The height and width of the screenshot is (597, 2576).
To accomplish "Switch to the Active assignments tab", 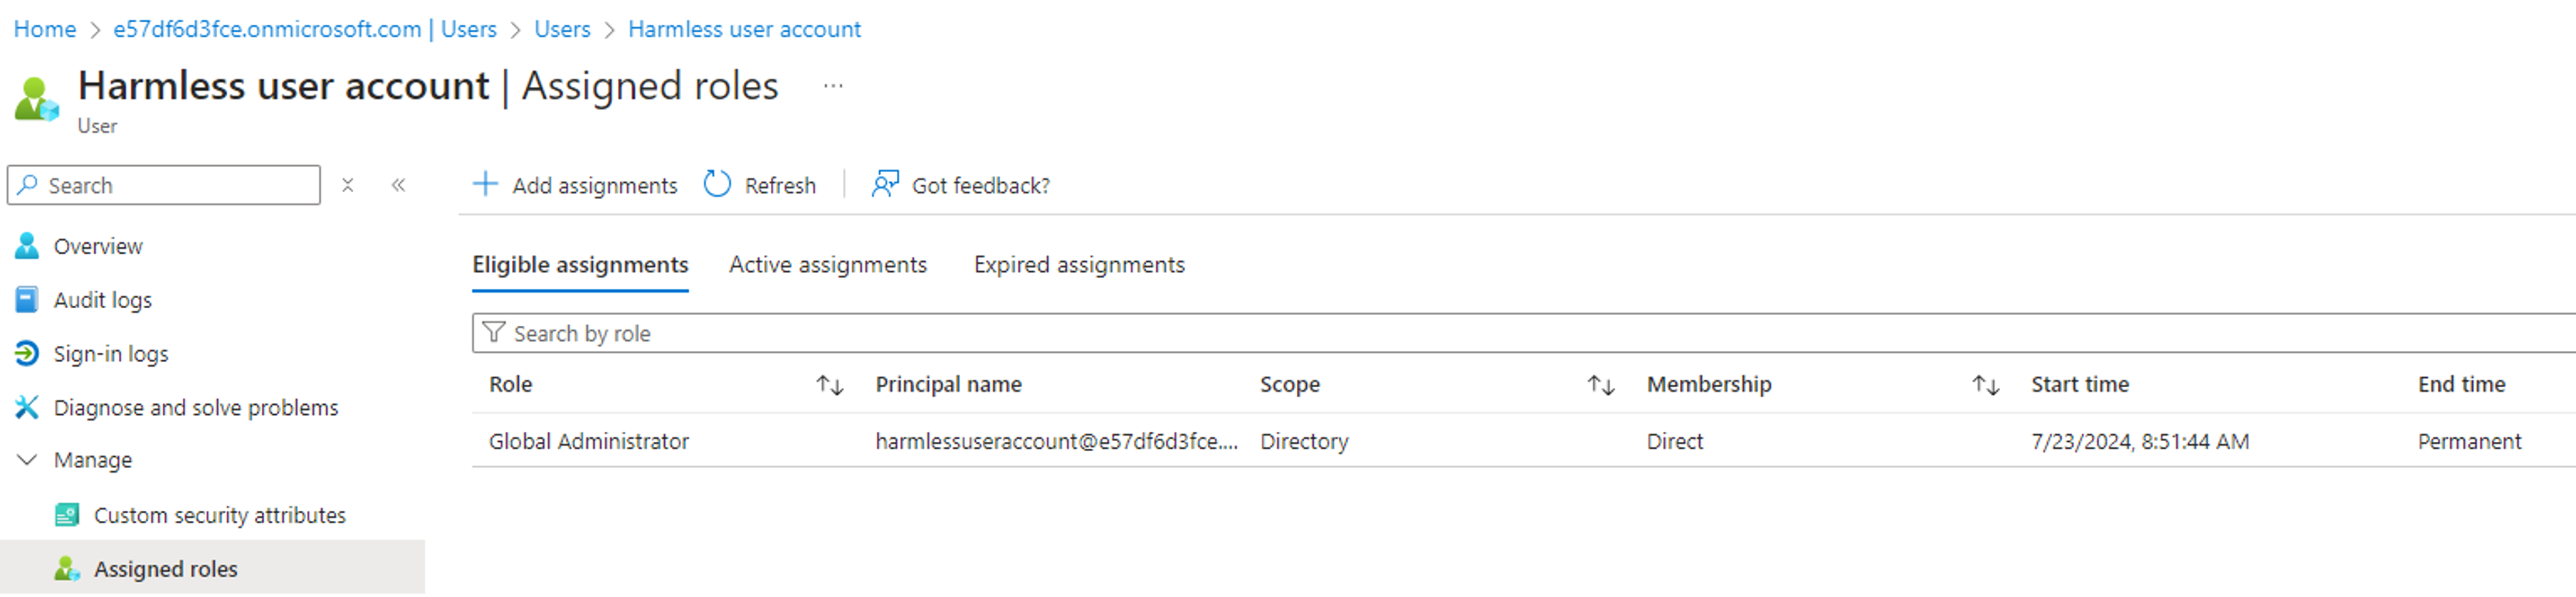I will [828, 265].
